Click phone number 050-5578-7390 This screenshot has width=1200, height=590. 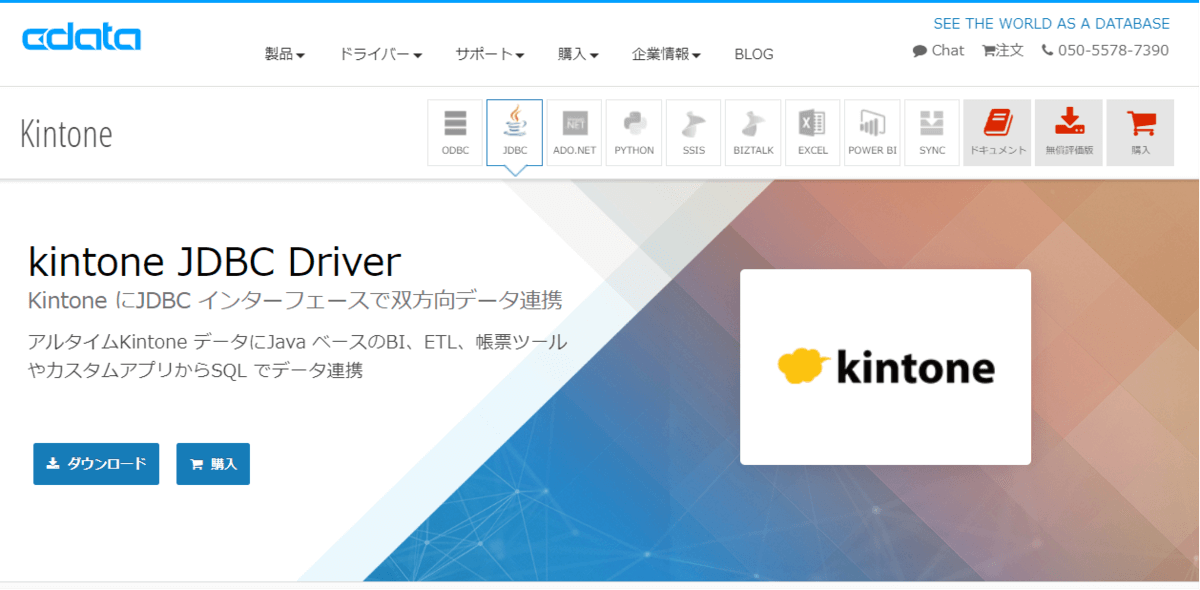[x=1105, y=50]
